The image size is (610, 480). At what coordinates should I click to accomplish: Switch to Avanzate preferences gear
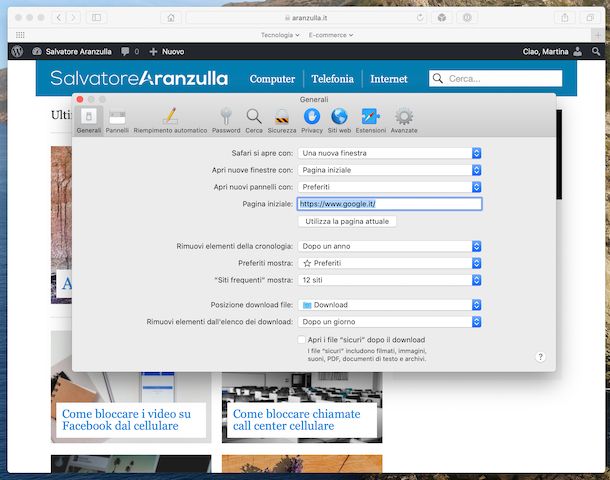pos(404,121)
